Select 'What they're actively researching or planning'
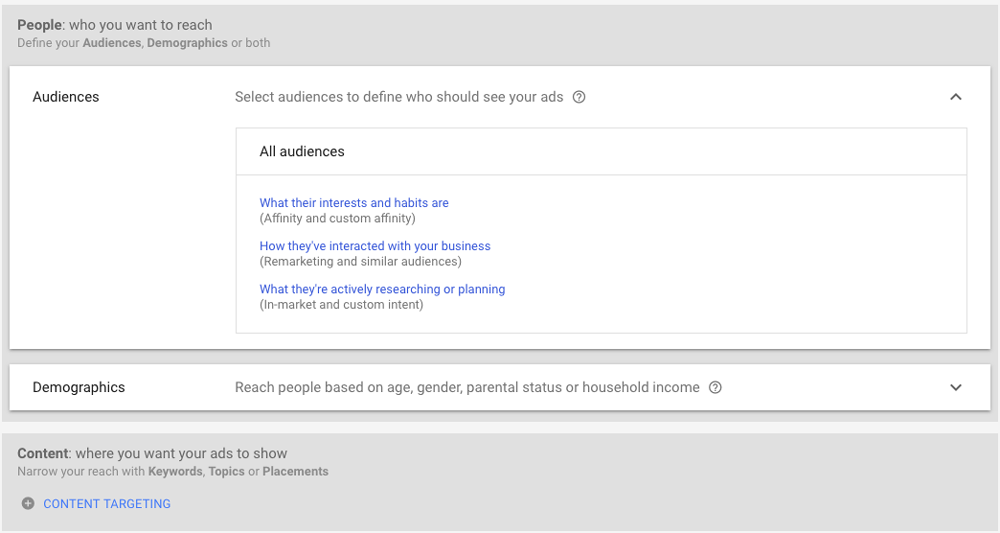Viewport: 1000px width, 533px height. [x=382, y=289]
